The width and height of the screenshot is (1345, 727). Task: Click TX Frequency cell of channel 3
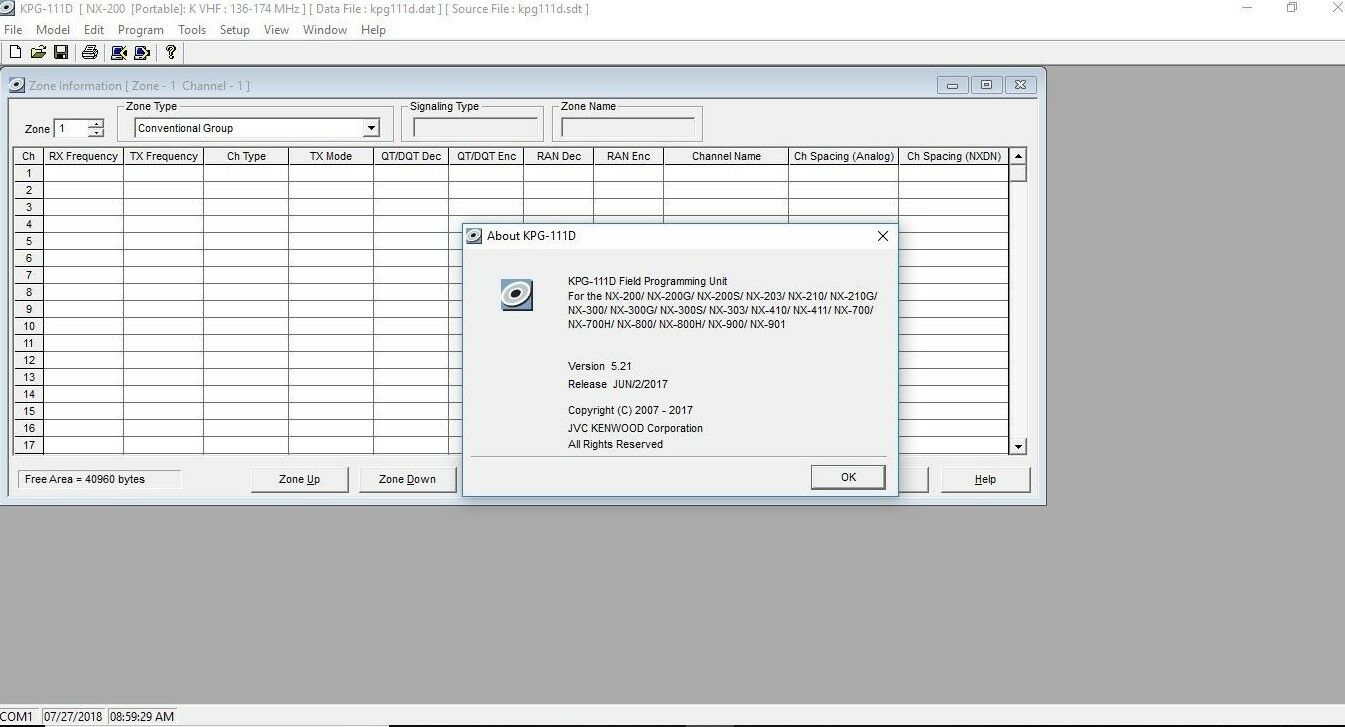pyautogui.click(x=164, y=207)
